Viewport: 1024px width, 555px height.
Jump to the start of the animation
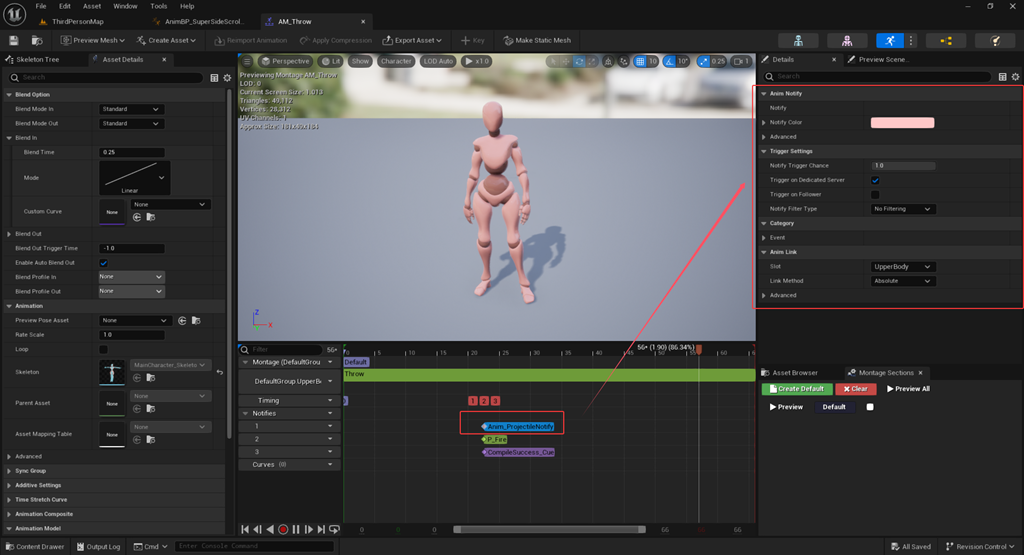click(245, 530)
